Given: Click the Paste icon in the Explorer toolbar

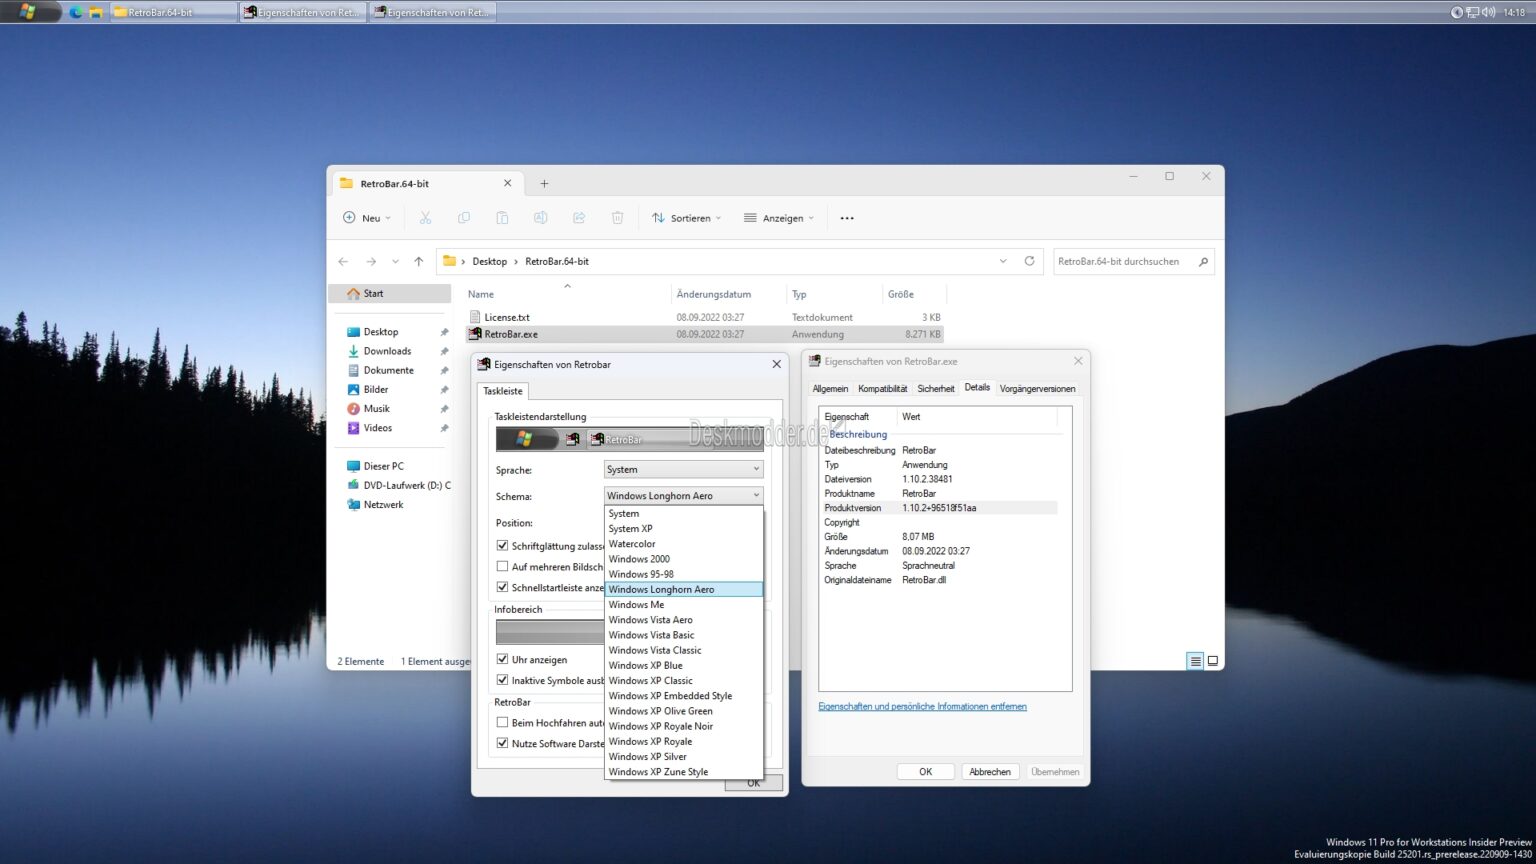Looking at the screenshot, I should (x=501, y=217).
